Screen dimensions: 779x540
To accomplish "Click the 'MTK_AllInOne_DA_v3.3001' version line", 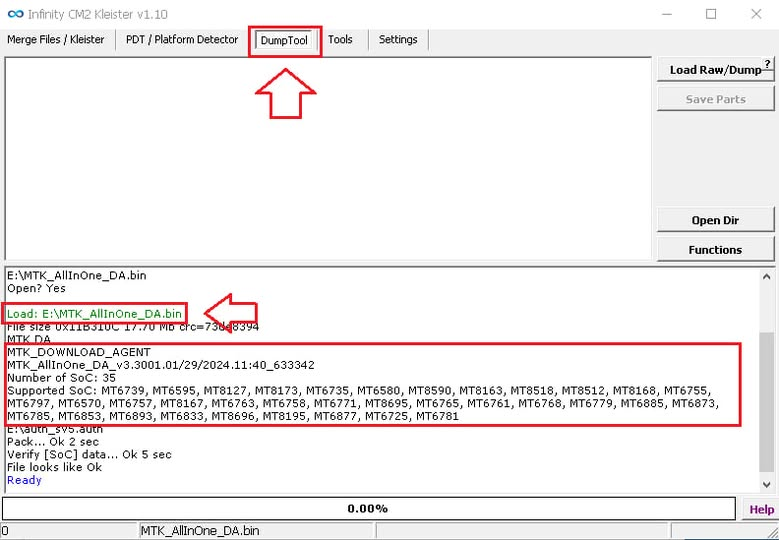I will 160,365.
